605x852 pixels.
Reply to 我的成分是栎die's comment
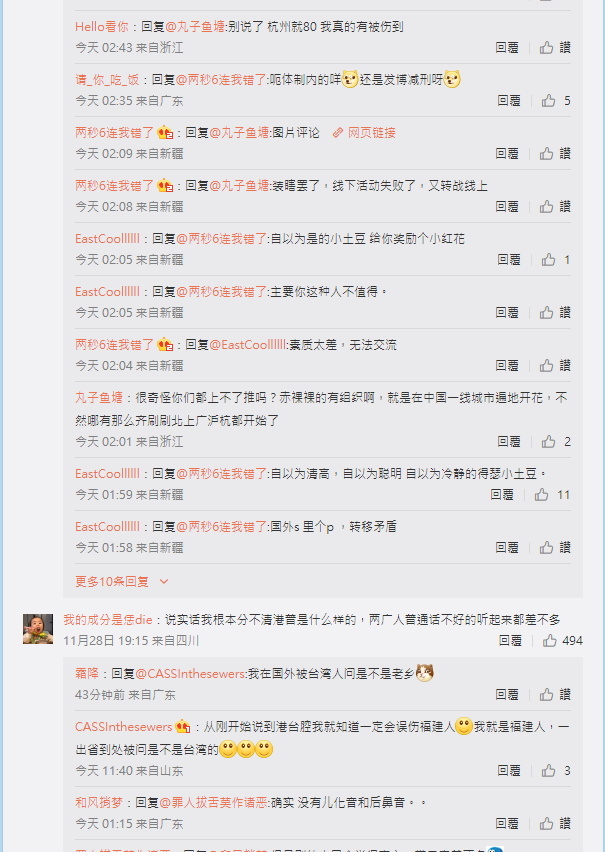[510, 641]
